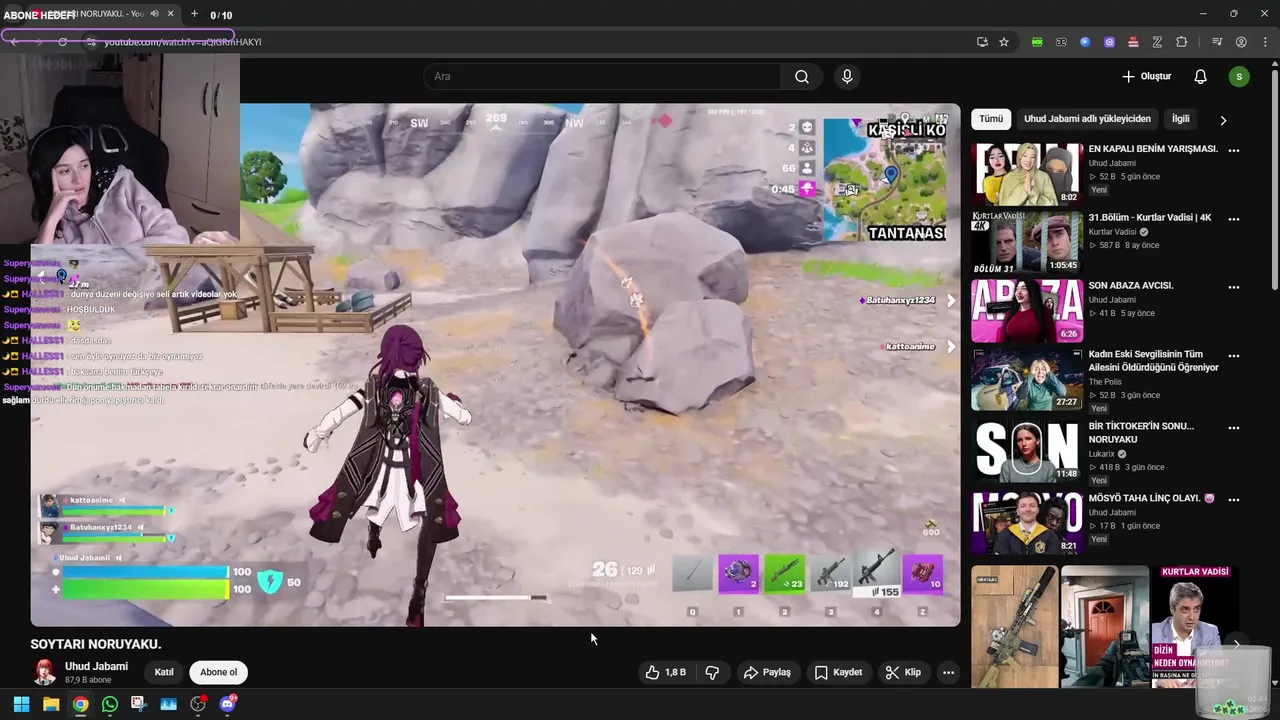Open more actions menu below video
The image size is (1280, 720).
[948, 672]
